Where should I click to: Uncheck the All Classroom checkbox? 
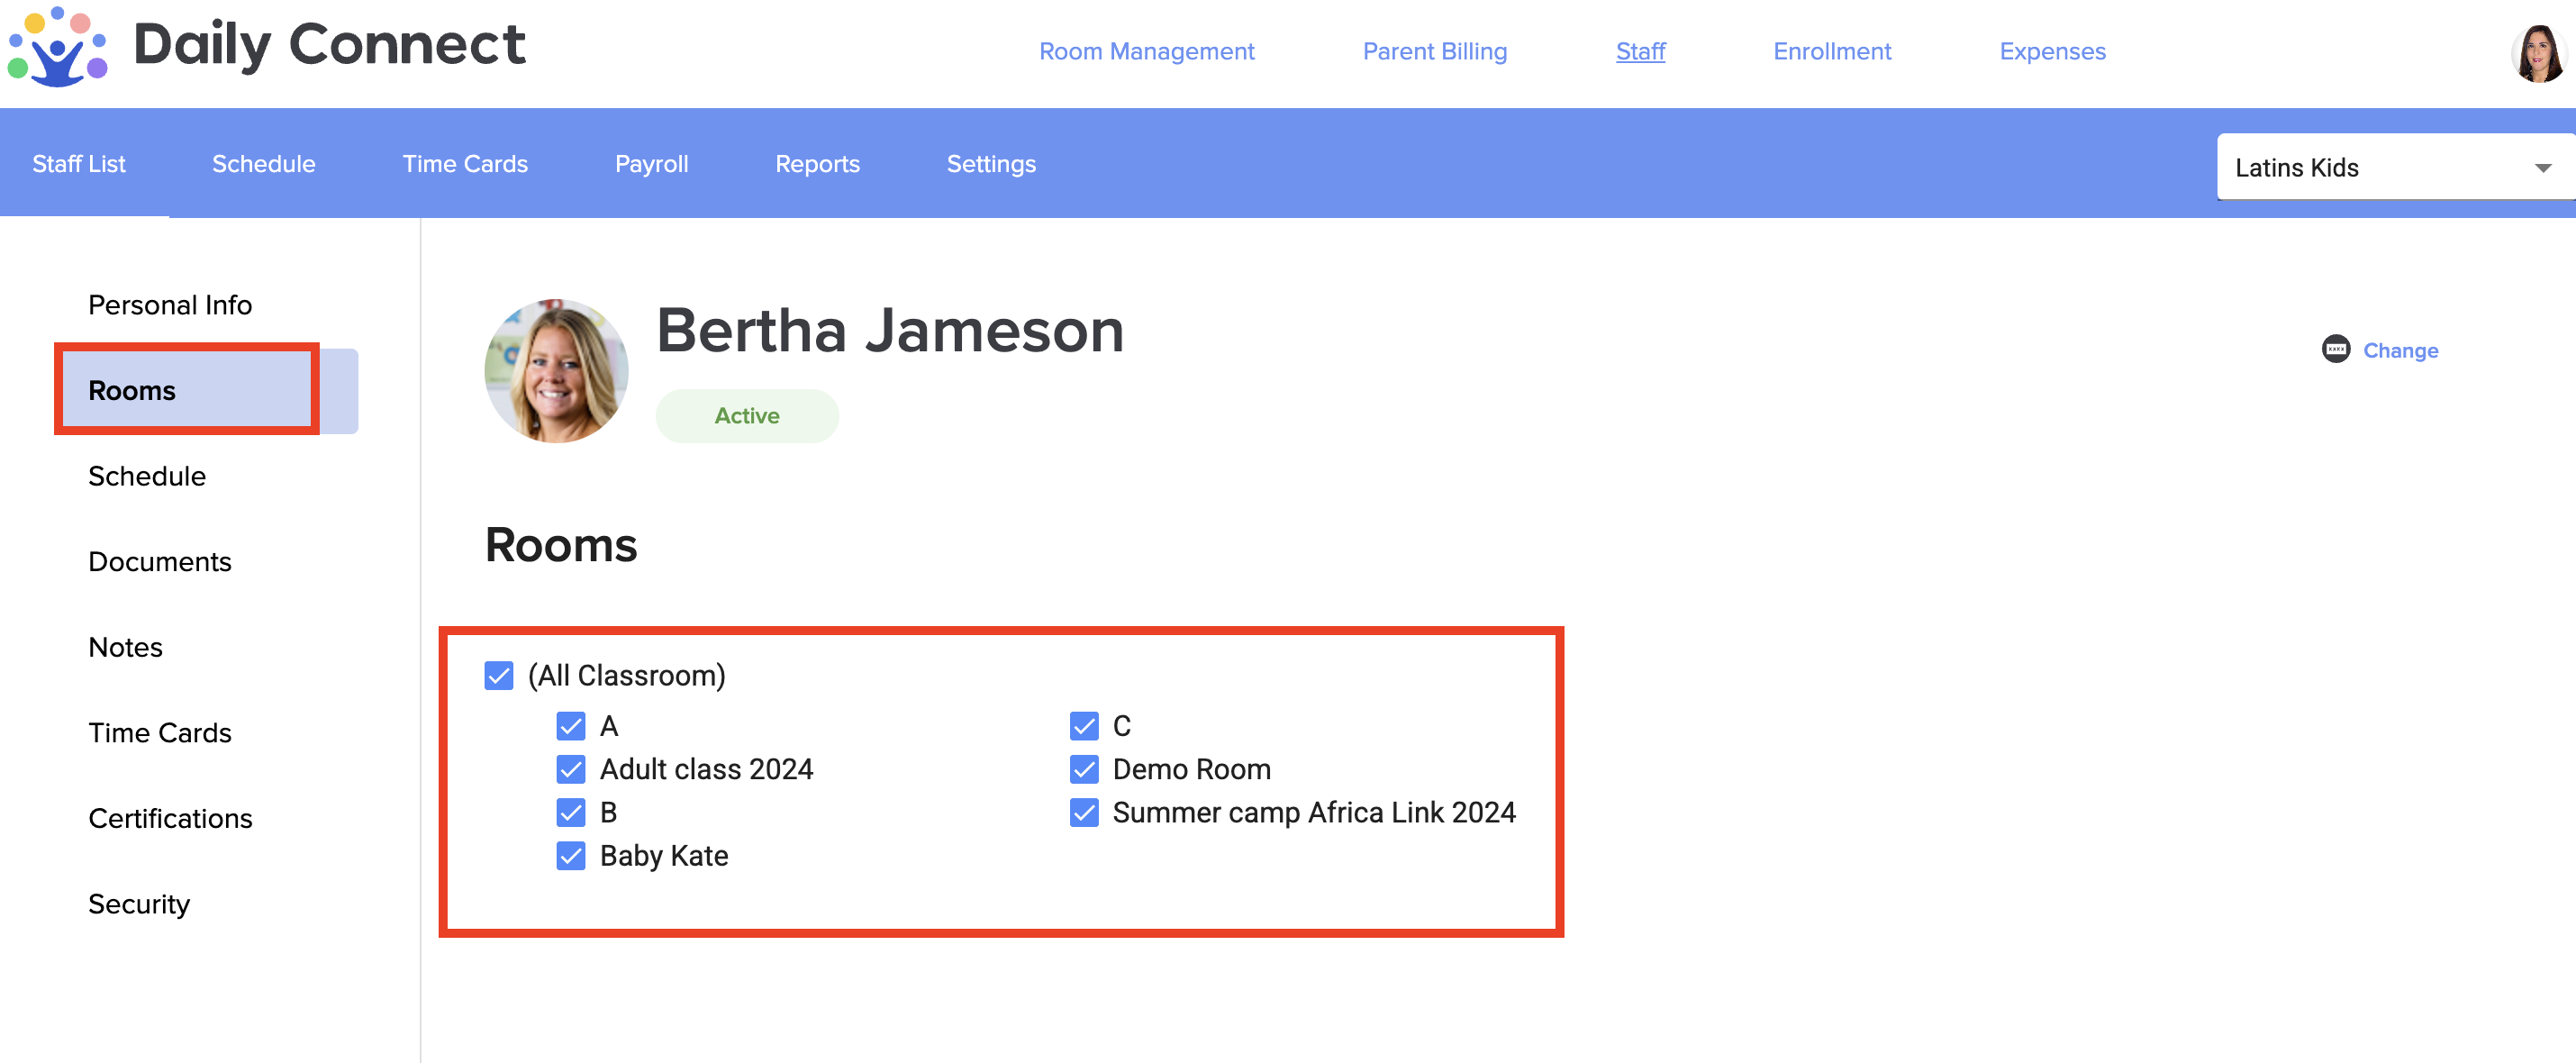tap(499, 676)
